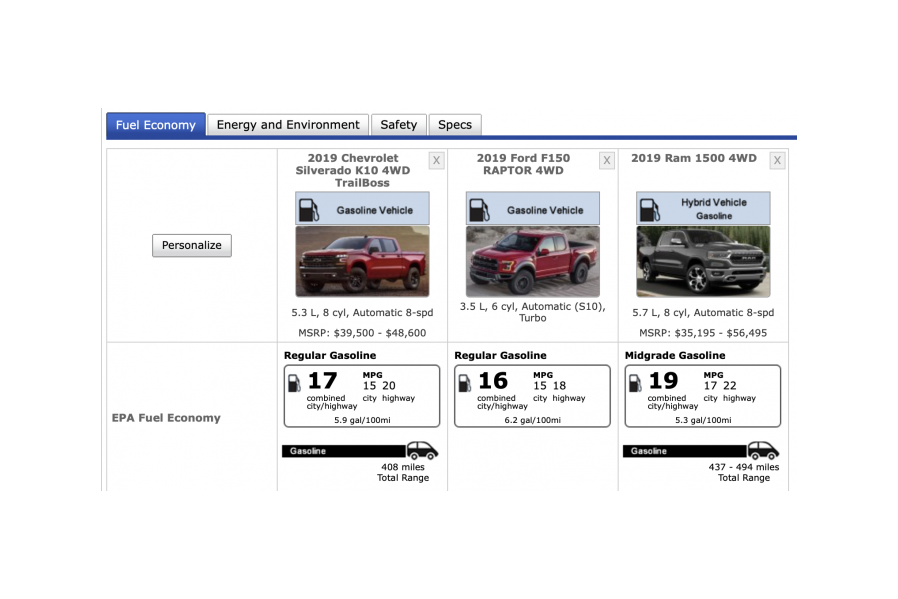Click the Personalize button
898x599 pixels.
pos(191,245)
